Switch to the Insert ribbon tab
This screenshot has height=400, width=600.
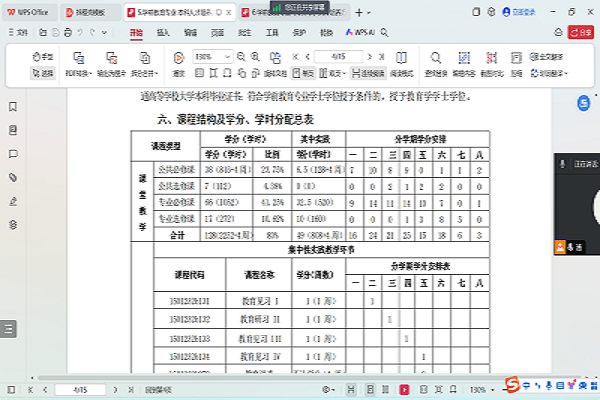coord(163,33)
